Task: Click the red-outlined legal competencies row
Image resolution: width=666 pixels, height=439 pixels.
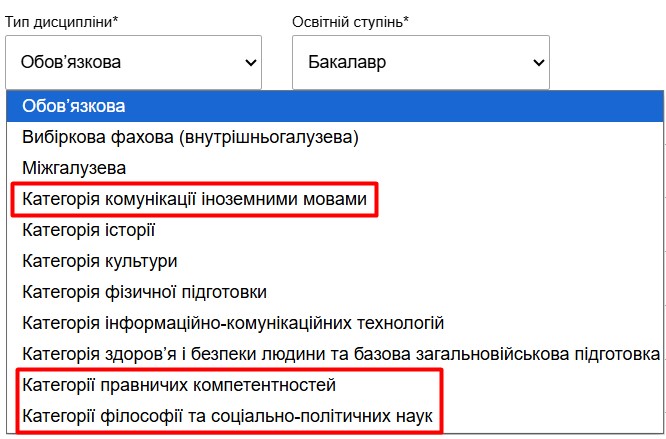Action: 178,384
